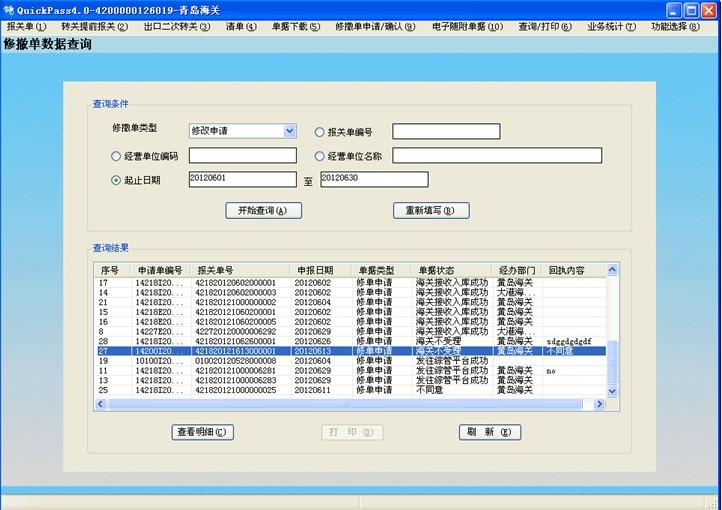Screen dimensions: 722x510
Task: Click the start date field showing 20120601
Action: point(243,180)
